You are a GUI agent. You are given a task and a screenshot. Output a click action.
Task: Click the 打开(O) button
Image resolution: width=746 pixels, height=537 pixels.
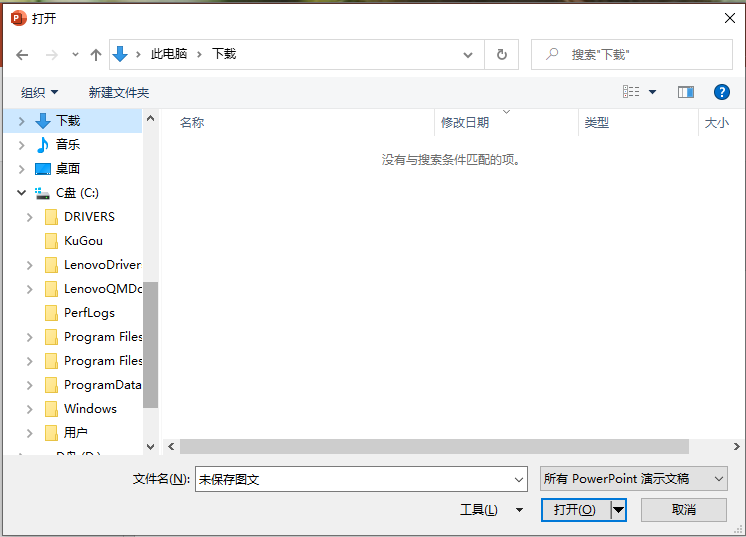coord(575,510)
